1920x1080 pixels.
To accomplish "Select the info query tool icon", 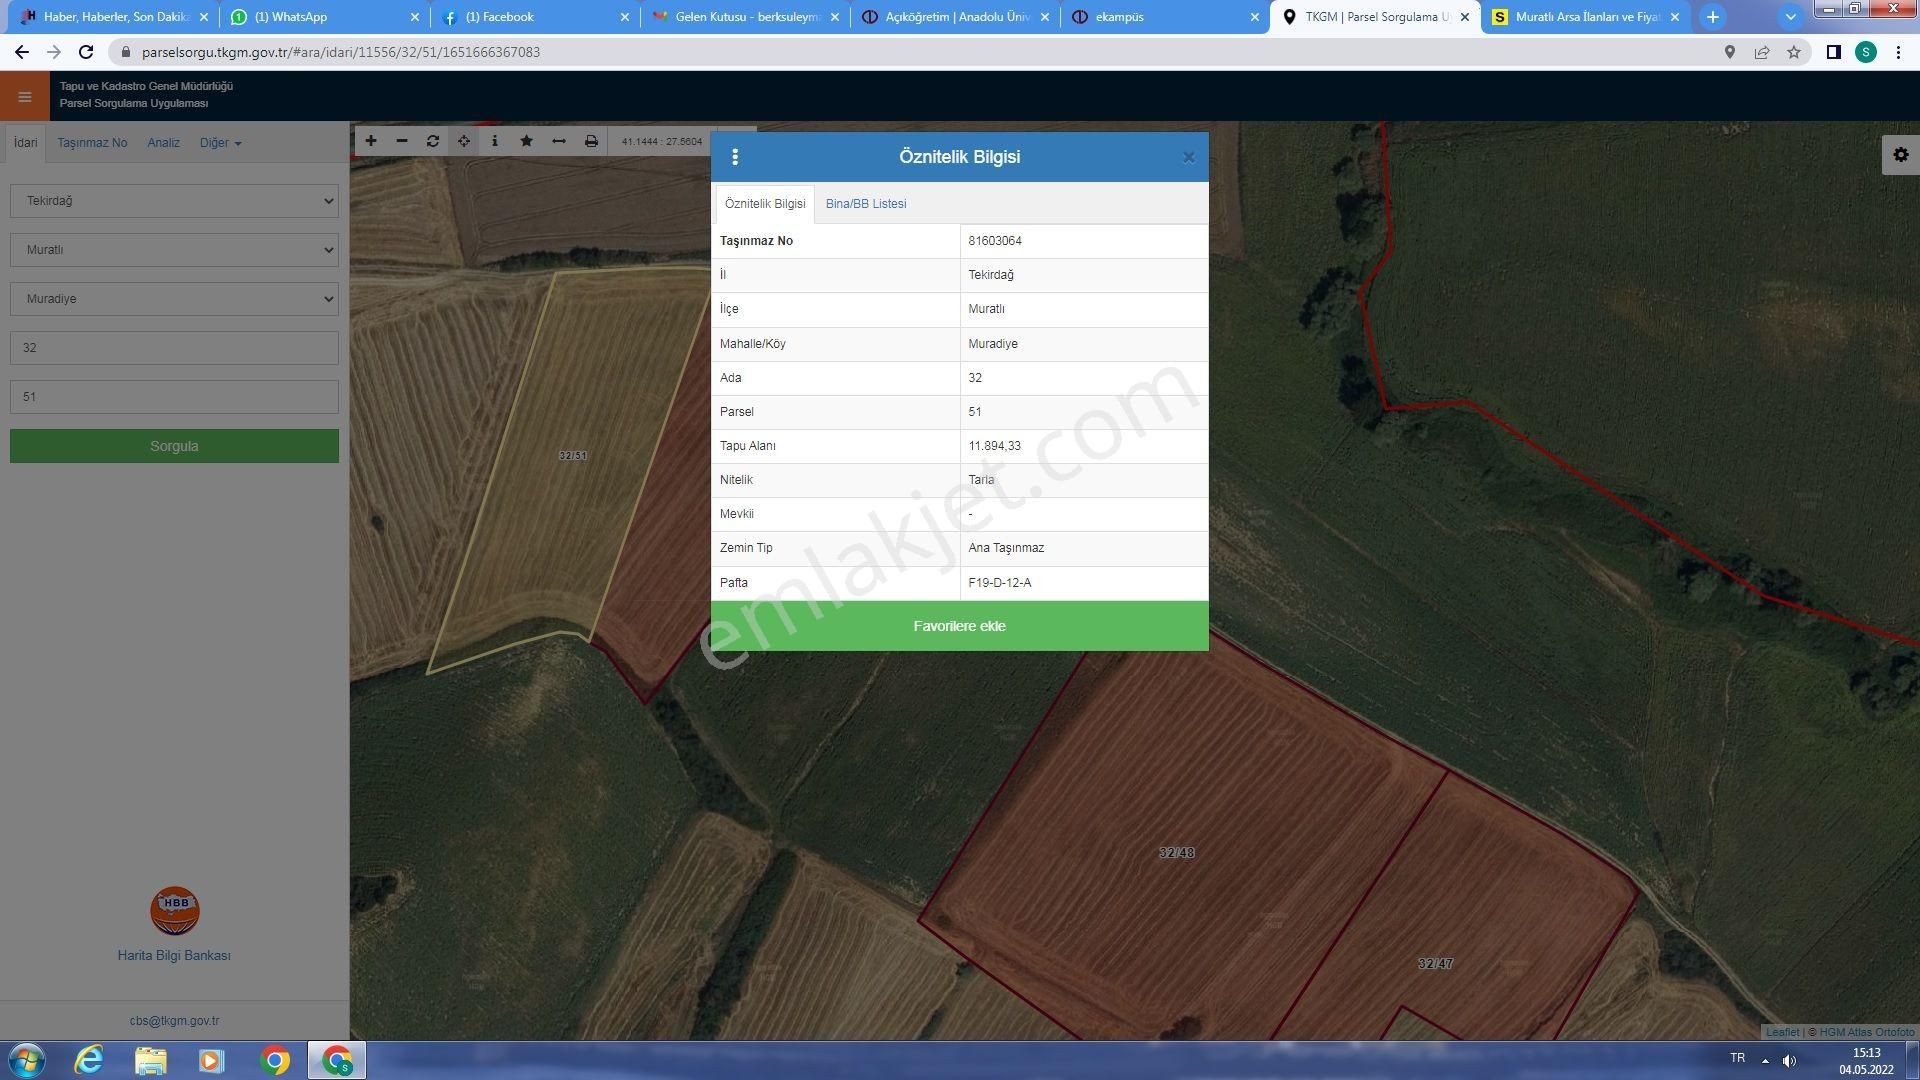I will point(495,141).
